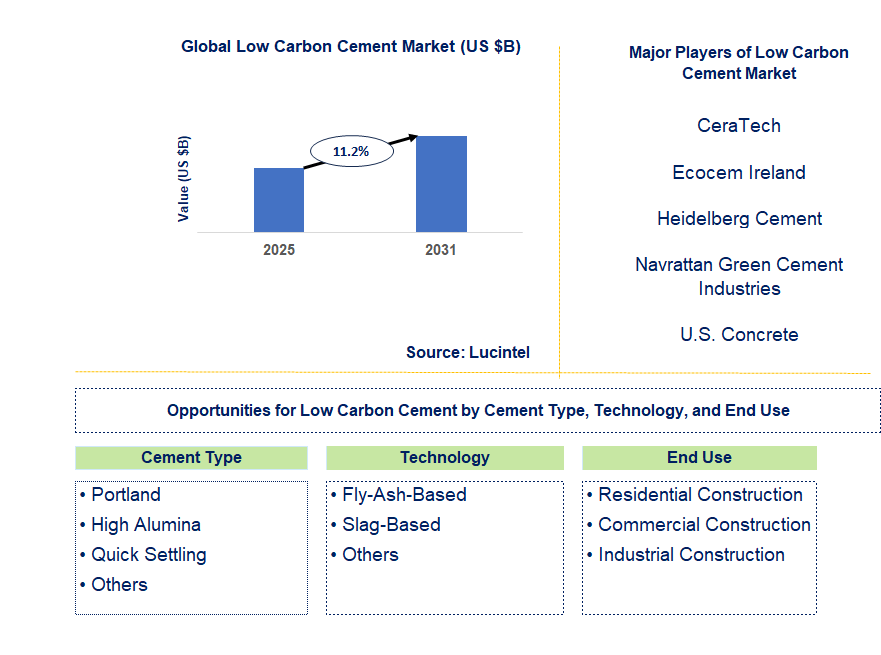Select 'Navrattan Green Cement Industries' text
The image size is (881, 655).
tap(739, 276)
